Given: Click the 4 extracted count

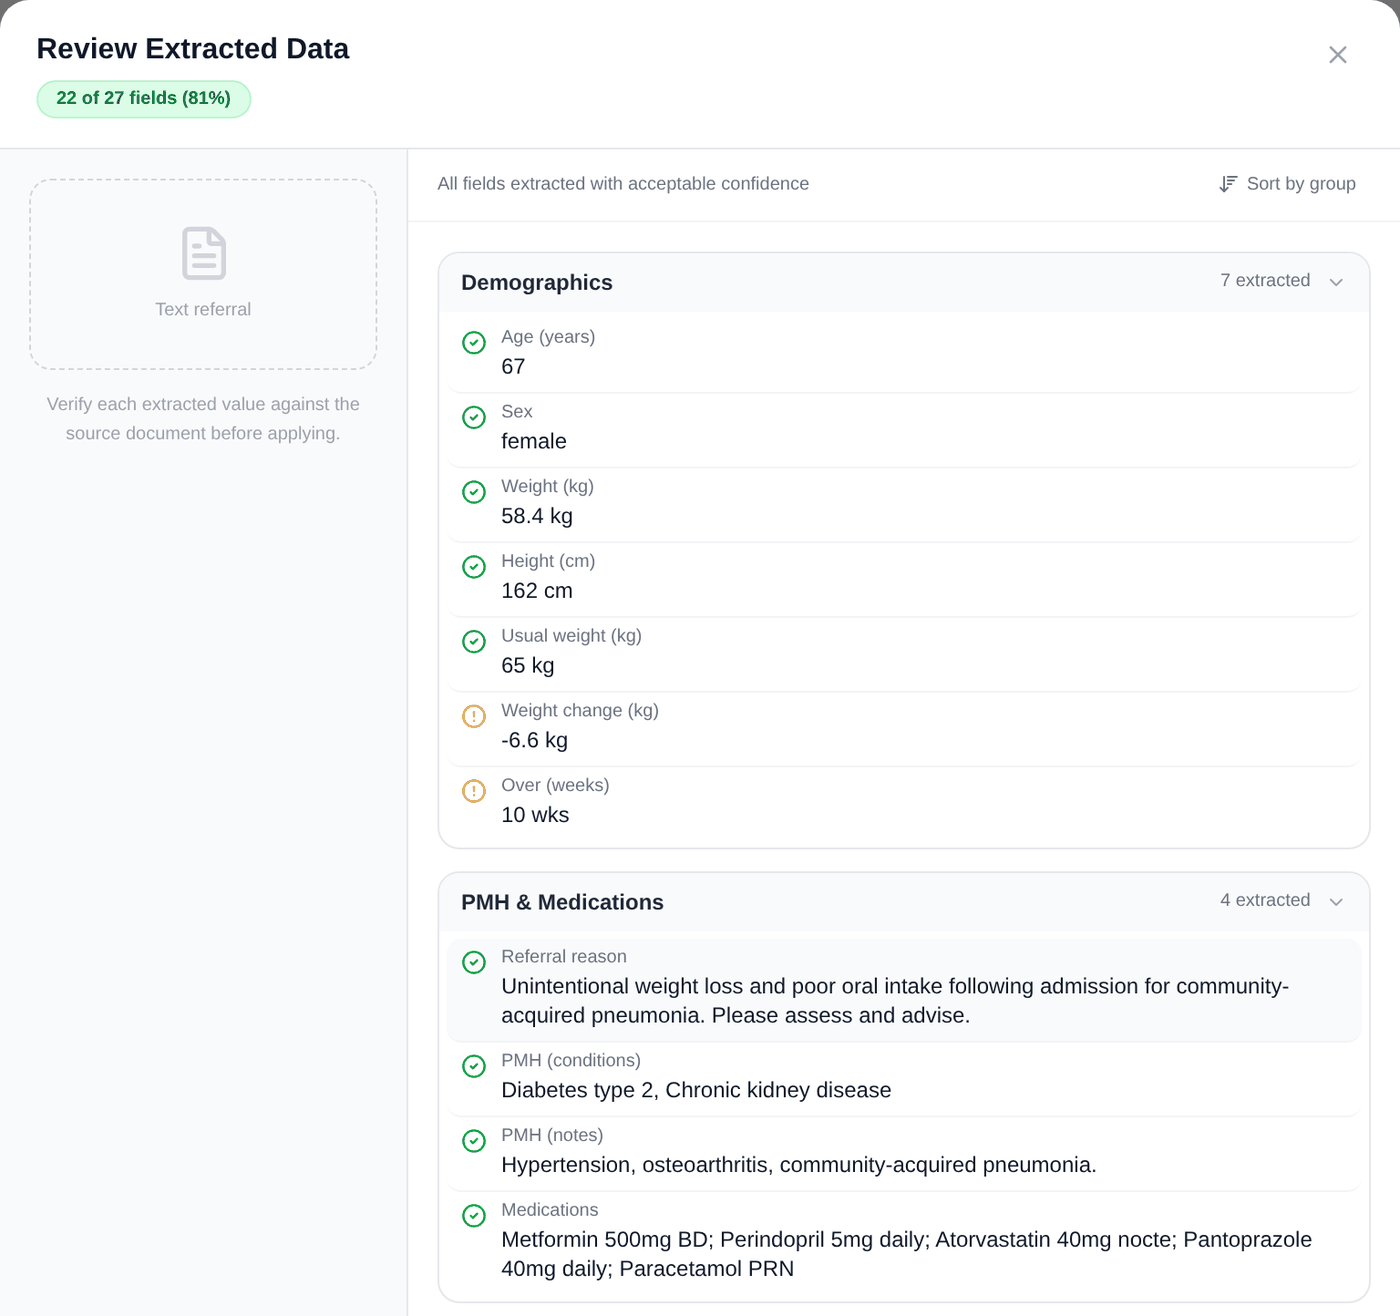Looking at the screenshot, I should pos(1265,900).
